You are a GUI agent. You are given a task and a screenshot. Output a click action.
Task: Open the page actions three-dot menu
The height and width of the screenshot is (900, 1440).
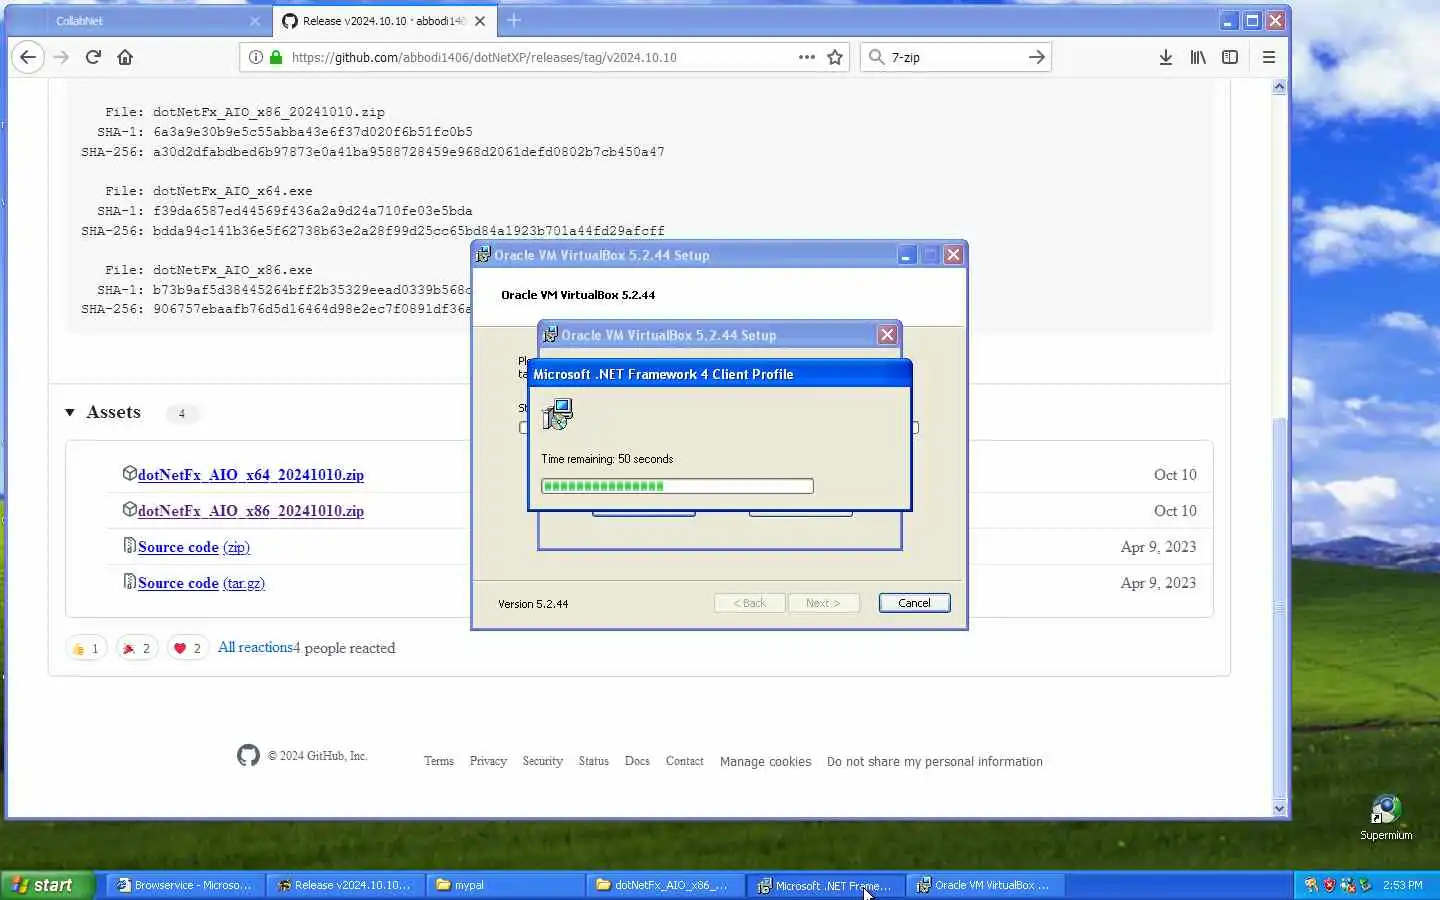click(807, 57)
